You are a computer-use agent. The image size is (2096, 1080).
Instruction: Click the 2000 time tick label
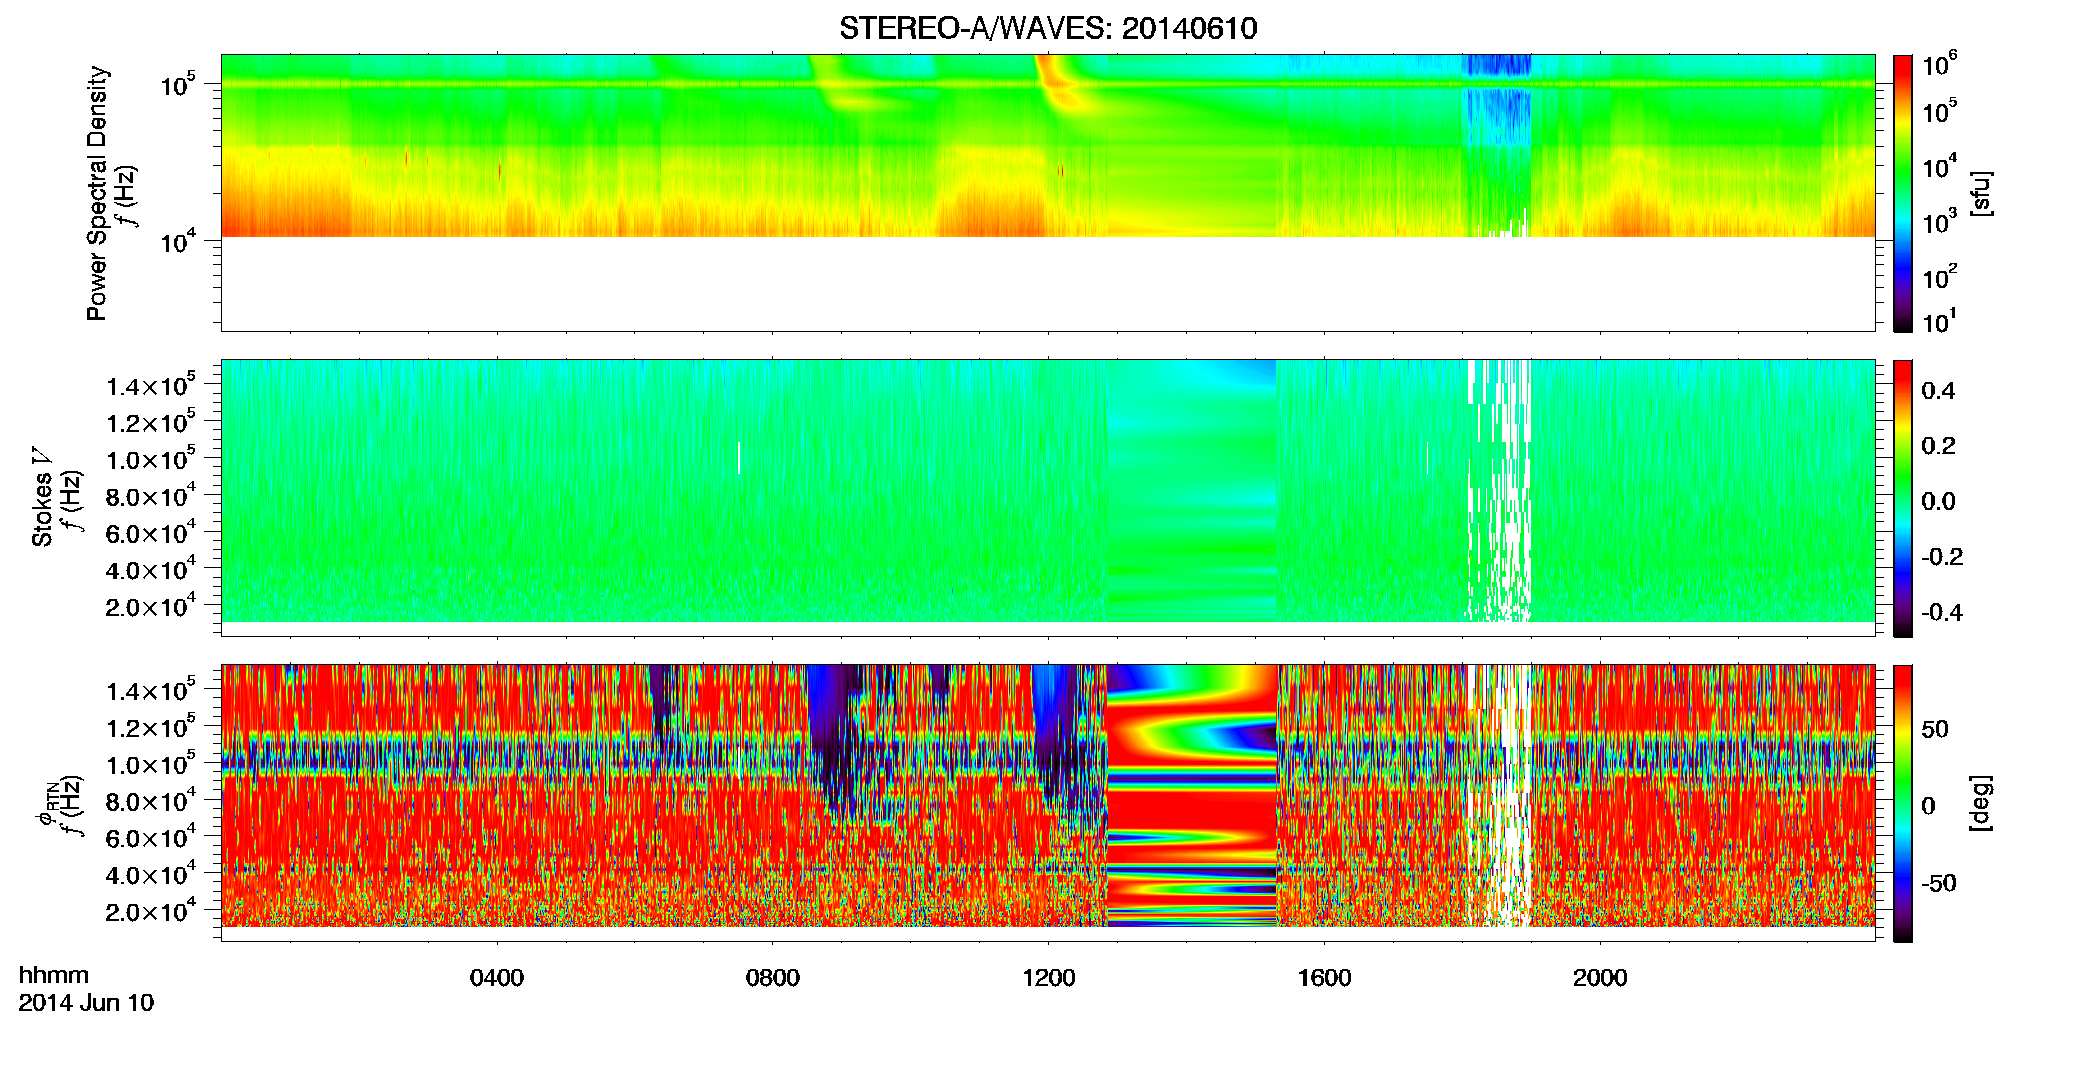[1600, 978]
